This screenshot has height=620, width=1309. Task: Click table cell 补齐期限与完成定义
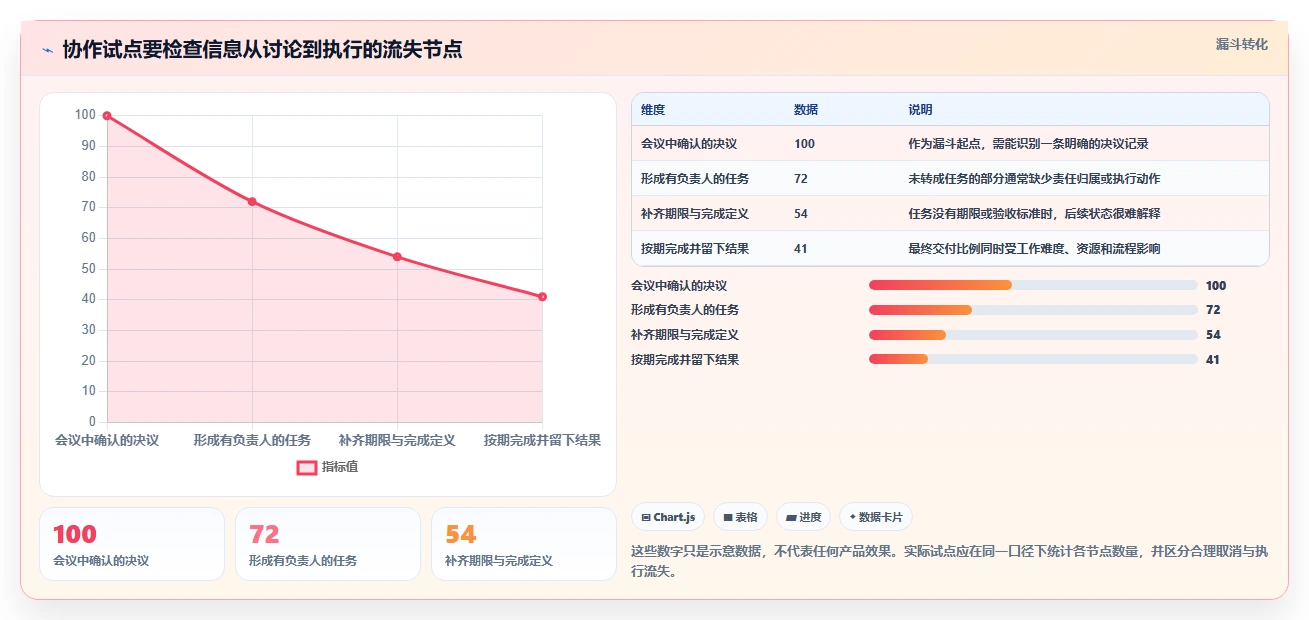[695, 214]
